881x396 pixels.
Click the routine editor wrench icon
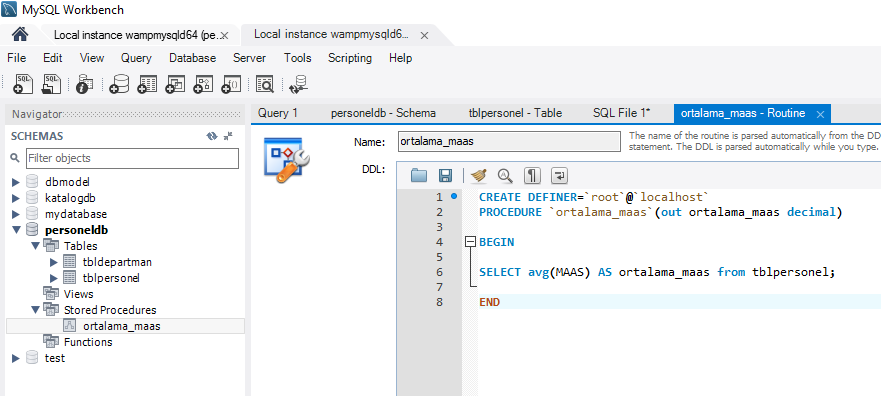(286, 160)
